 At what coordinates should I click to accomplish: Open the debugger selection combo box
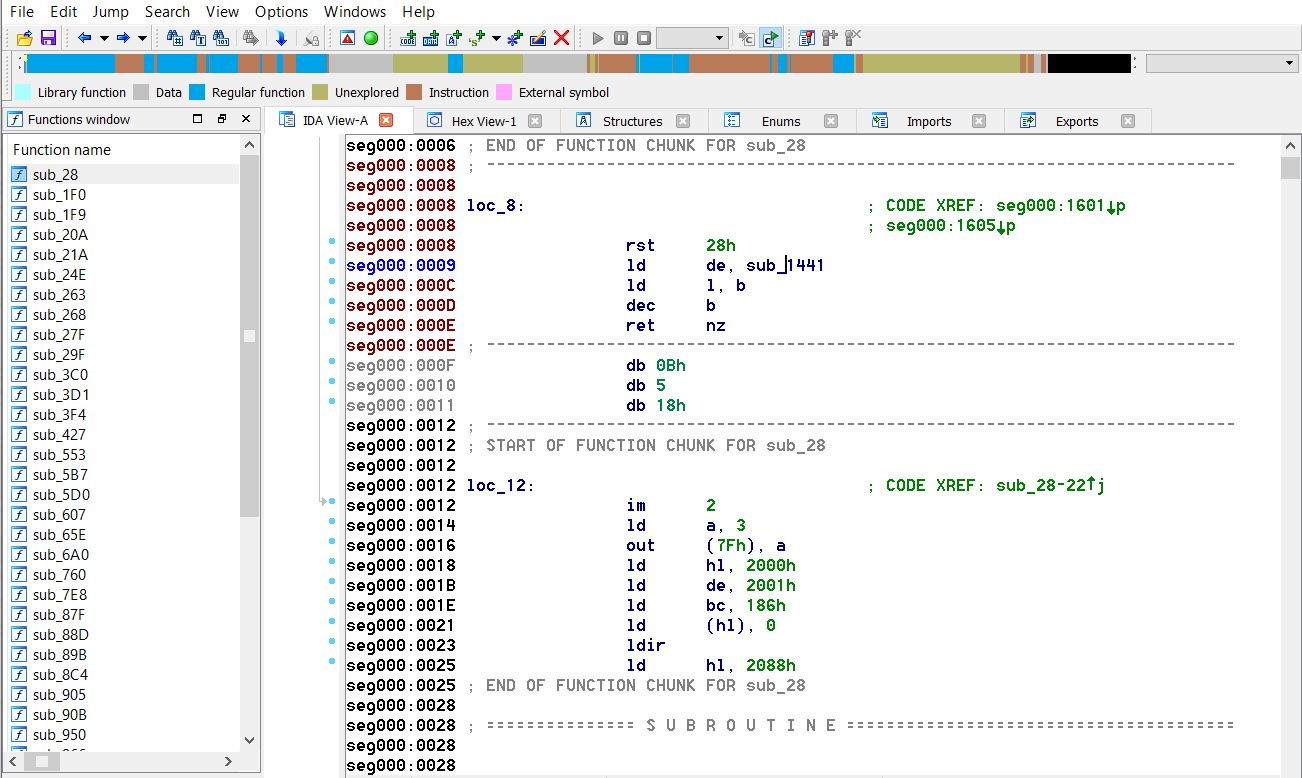coord(692,38)
